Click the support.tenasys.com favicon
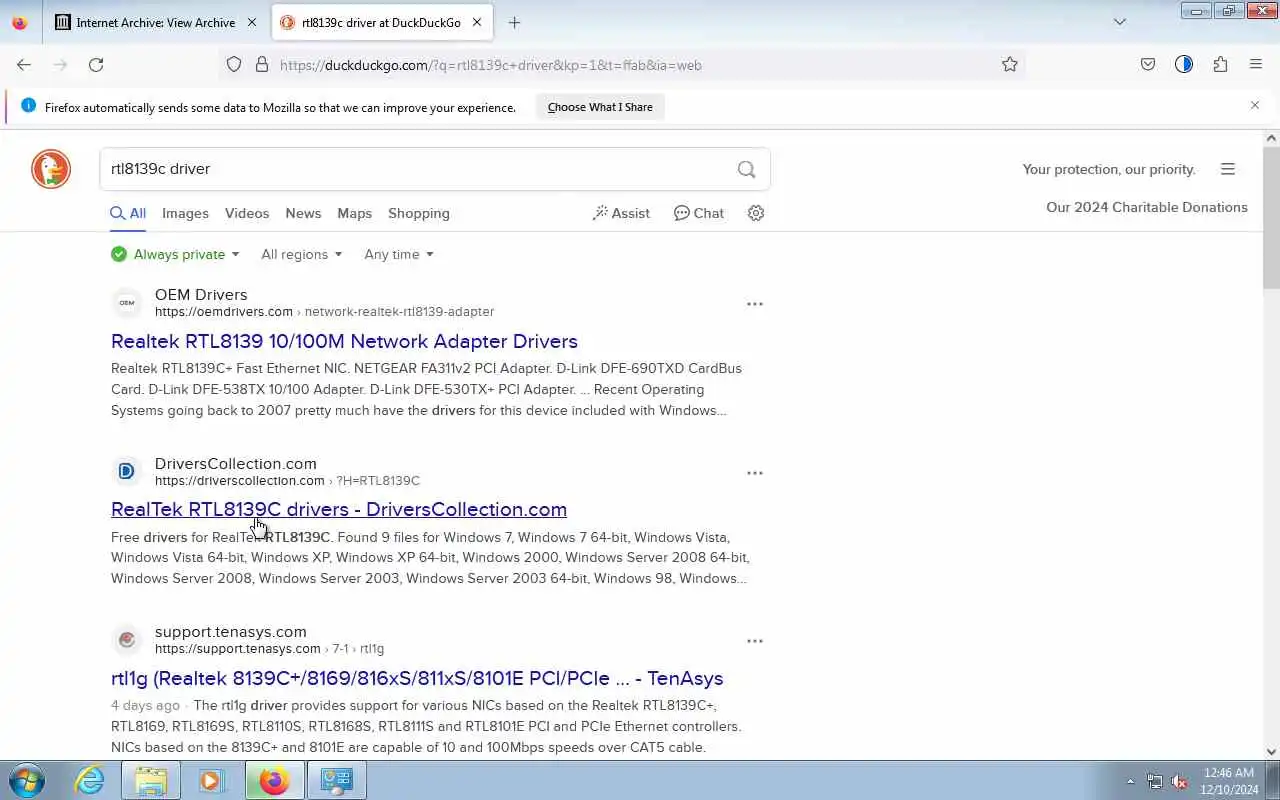Screen dimensions: 1280x800 pos(127,639)
